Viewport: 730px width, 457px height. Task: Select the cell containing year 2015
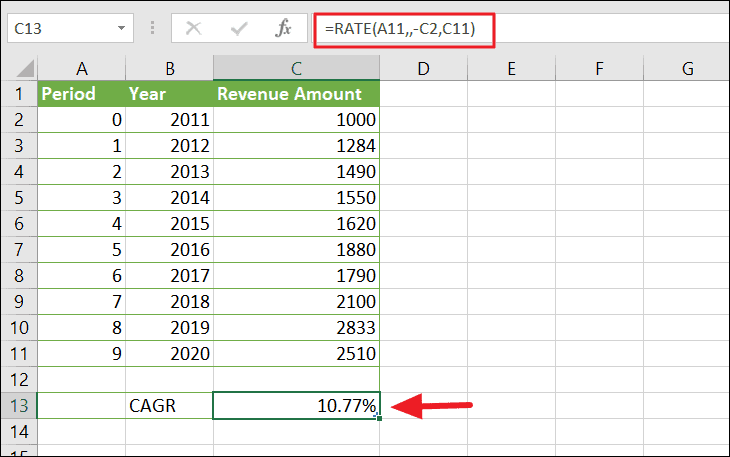[x=169, y=224]
